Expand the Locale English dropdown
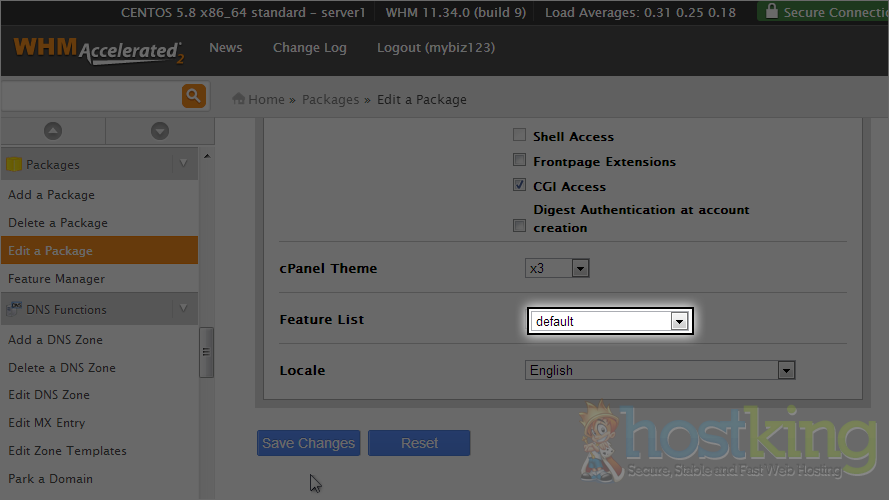Screen dimensions: 889x500 659,370
